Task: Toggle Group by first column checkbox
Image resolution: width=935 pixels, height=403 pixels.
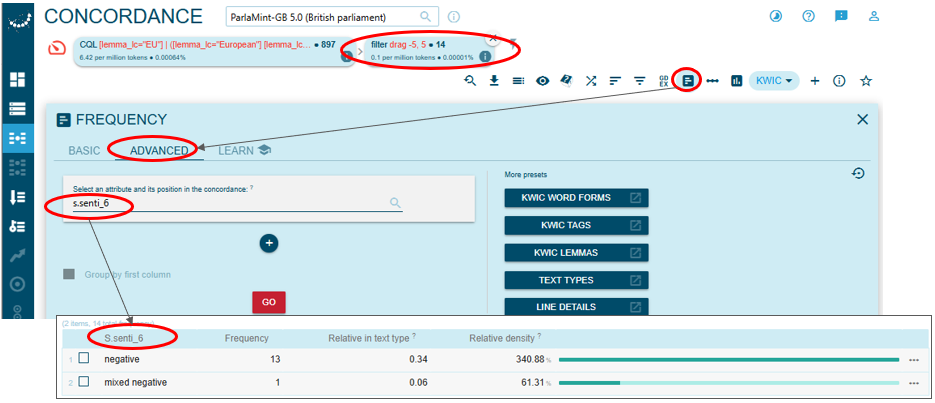Action: coord(69,274)
